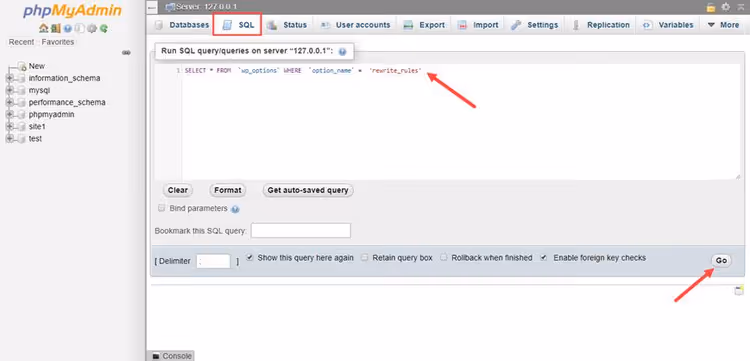Click help icon beside Run SQL query heading
The height and width of the screenshot is (361, 750).
(x=342, y=52)
